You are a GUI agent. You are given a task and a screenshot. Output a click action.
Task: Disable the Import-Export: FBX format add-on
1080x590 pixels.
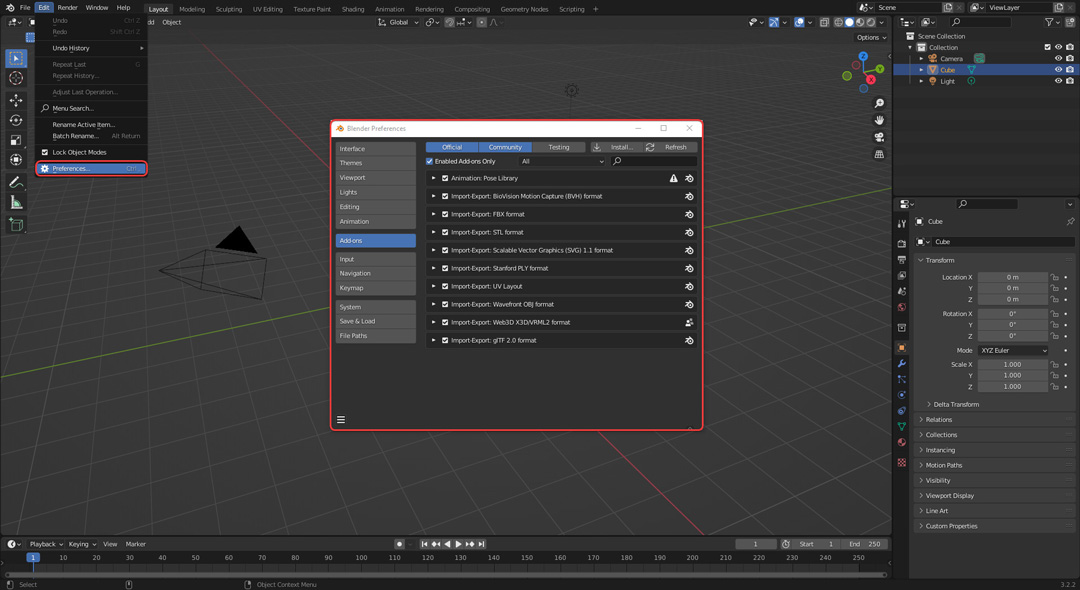445,214
